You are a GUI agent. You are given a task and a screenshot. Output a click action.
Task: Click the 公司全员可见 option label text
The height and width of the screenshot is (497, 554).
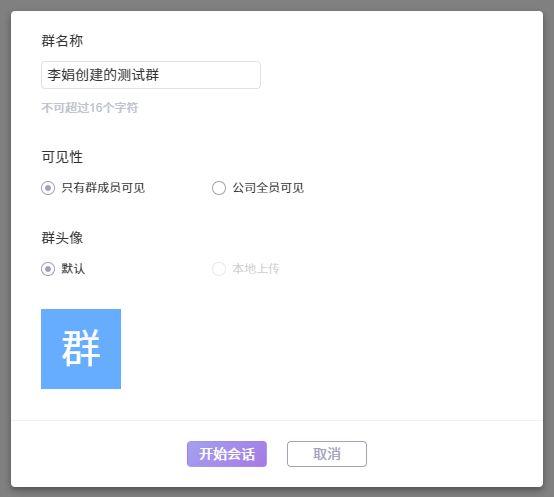[268, 188]
